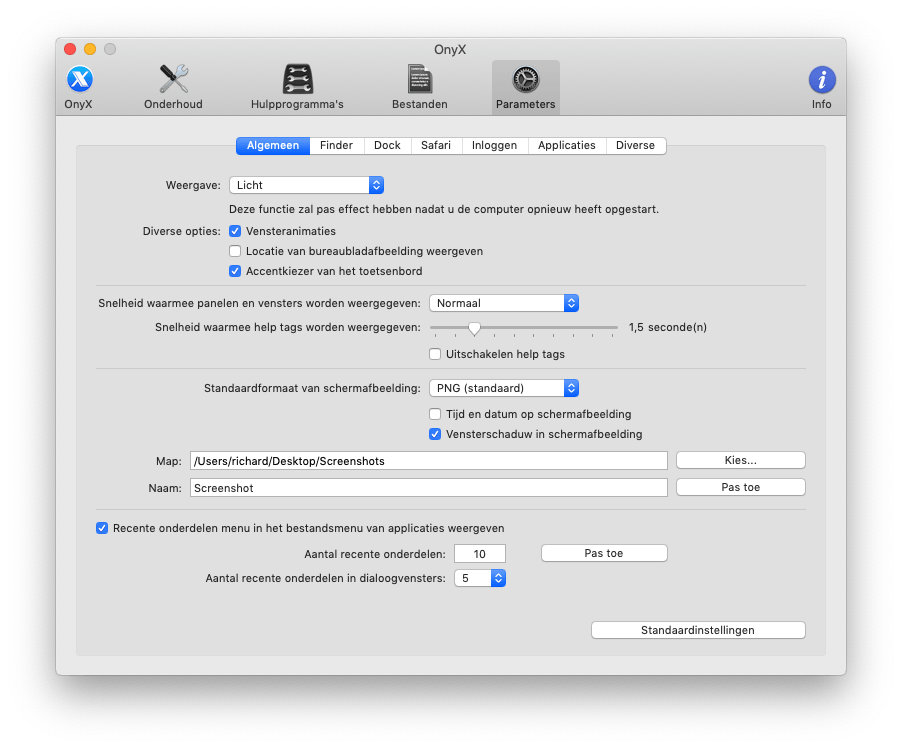Select the Parameters gear icon
This screenshot has height=749, width=902.
coord(525,87)
